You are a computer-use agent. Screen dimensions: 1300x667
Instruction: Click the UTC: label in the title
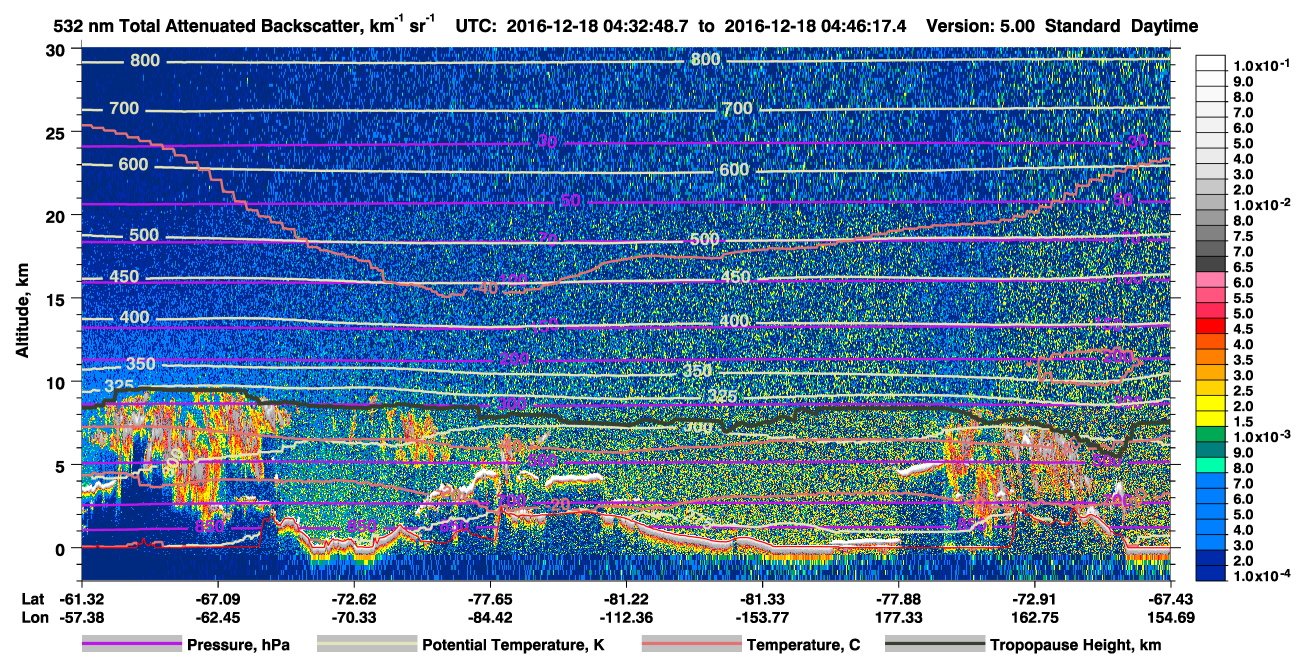478,26
